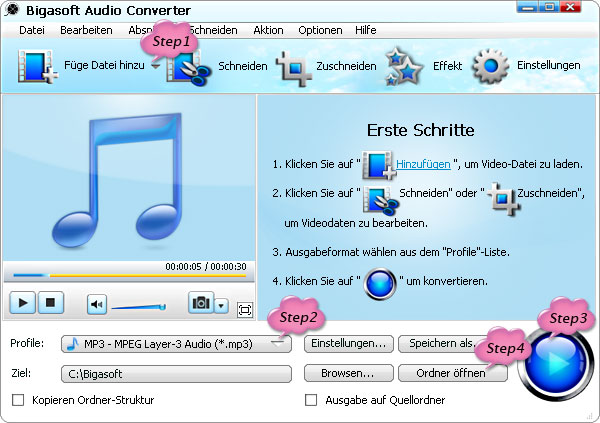
Task: Click the Hinzufügen link in Erste Schritte
Action: (423, 164)
